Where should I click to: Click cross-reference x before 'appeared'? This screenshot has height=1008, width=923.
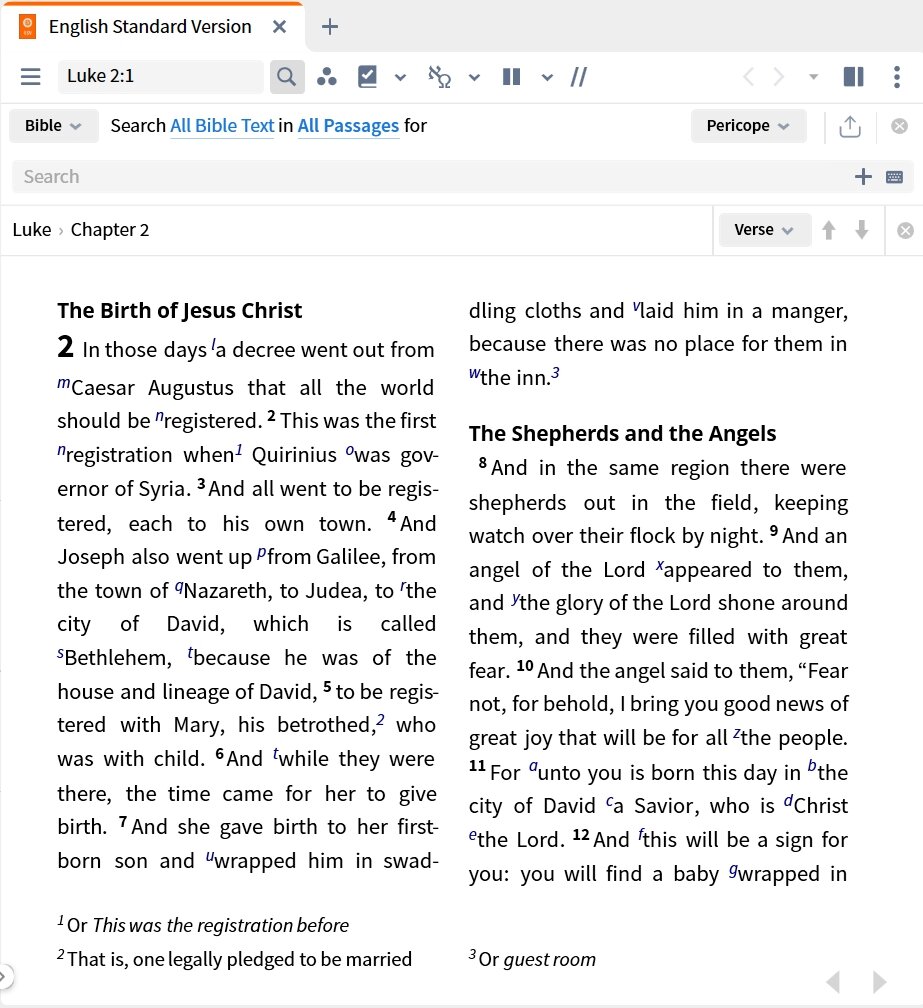(x=659, y=565)
